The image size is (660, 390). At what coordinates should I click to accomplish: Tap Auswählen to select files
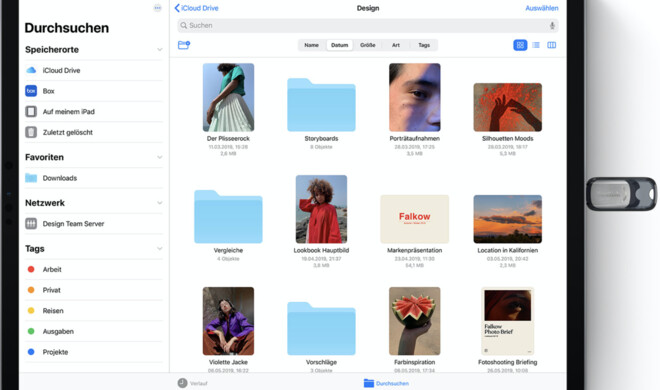[542, 8]
